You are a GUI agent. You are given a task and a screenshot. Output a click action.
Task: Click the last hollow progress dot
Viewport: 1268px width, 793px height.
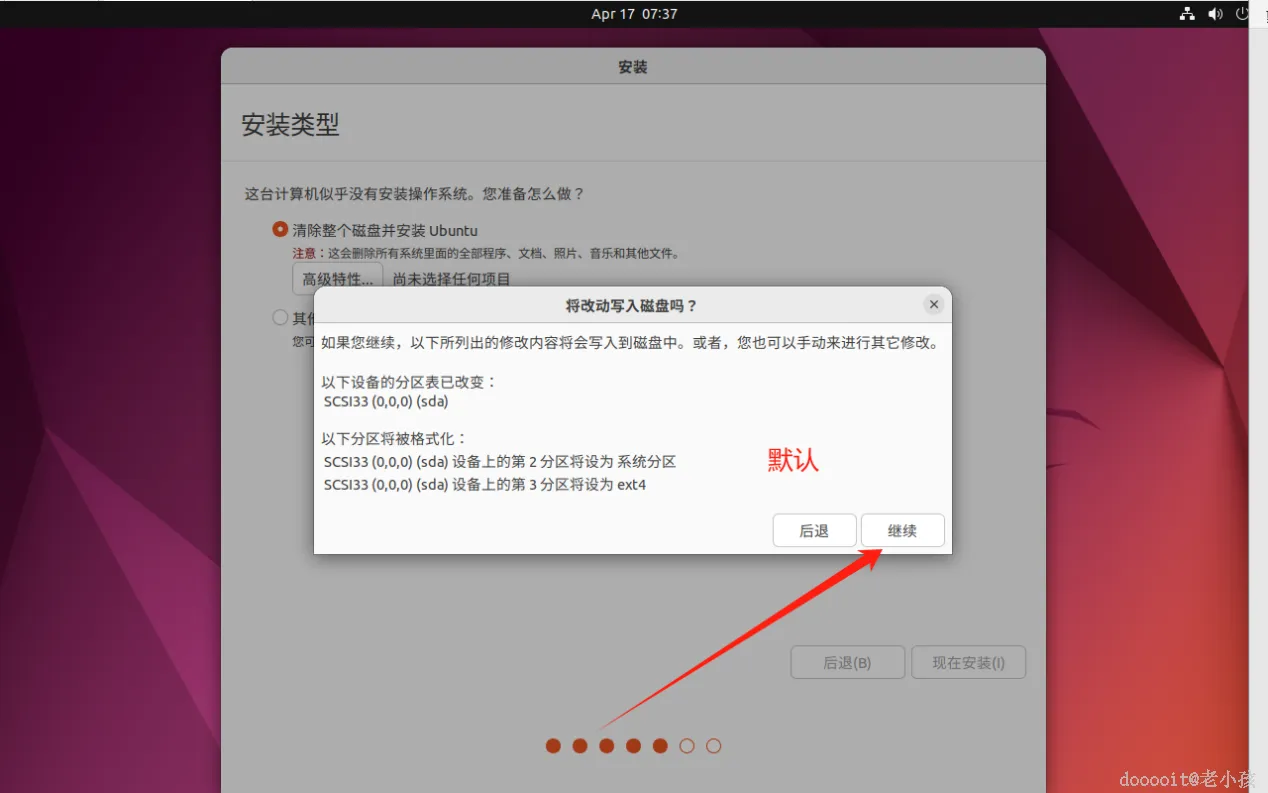(x=714, y=746)
